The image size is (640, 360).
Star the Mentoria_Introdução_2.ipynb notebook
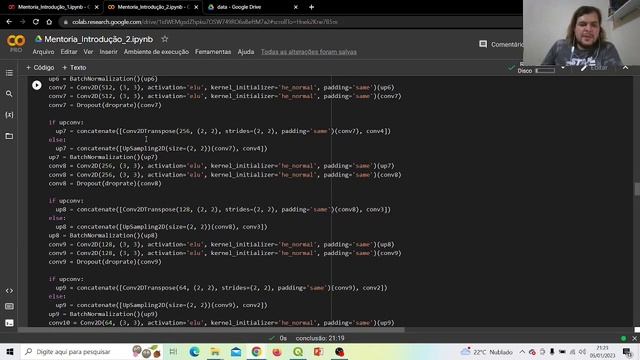(164, 39)
